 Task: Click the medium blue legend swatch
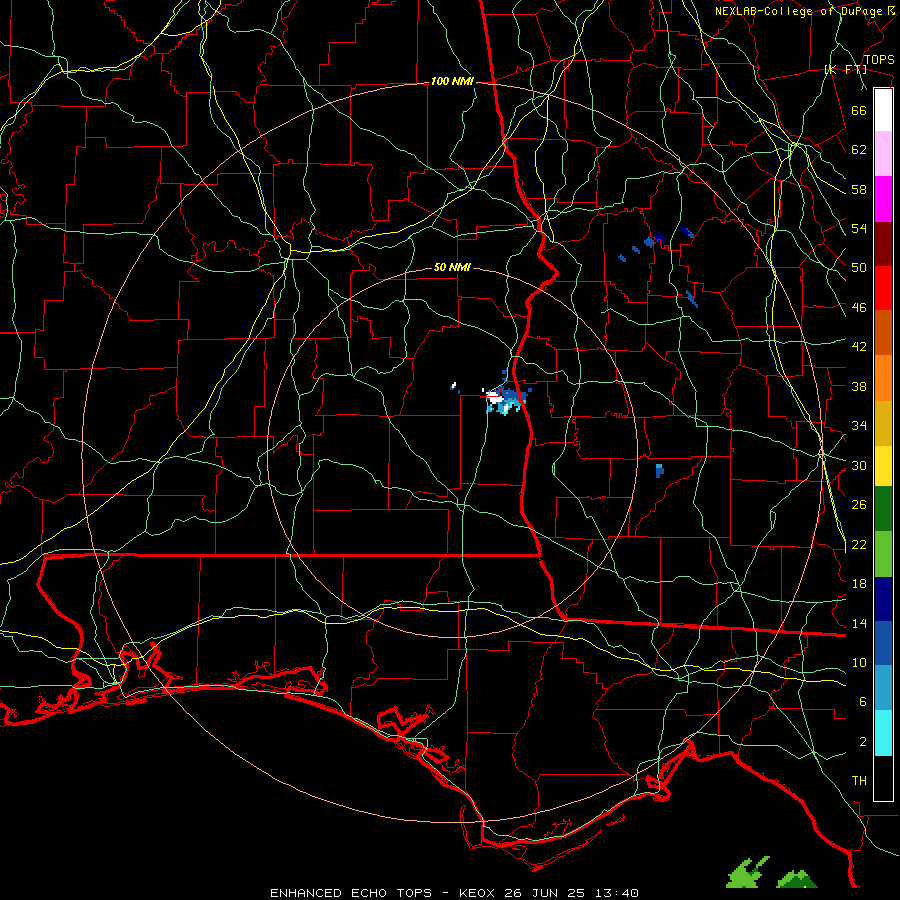(883, 643)
